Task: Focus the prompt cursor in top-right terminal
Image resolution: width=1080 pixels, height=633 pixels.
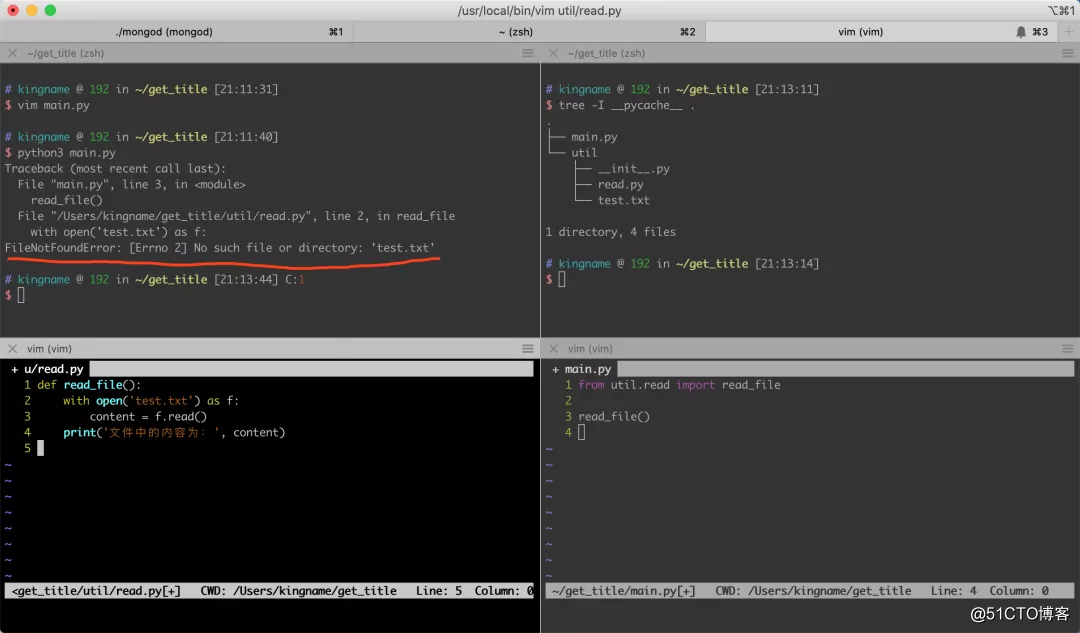Action: 561,280
